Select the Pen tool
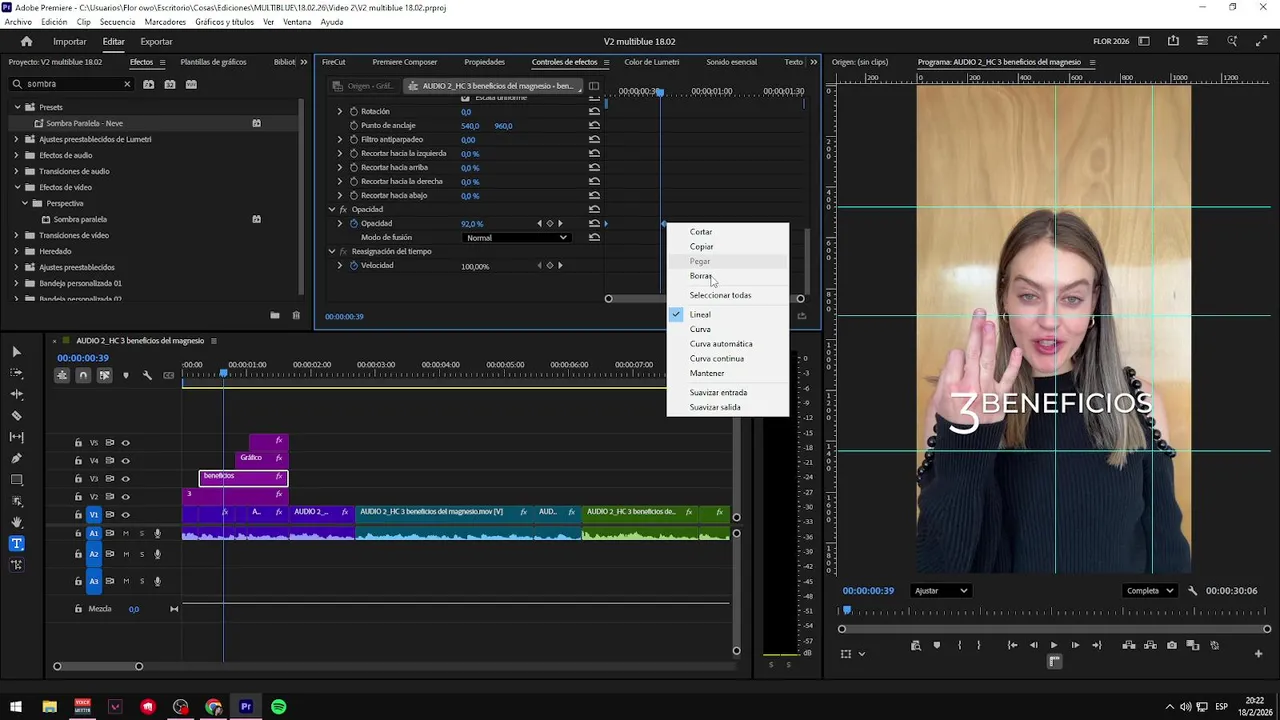1280x720 pixels. pyautogui.click(x=16, y=458)
